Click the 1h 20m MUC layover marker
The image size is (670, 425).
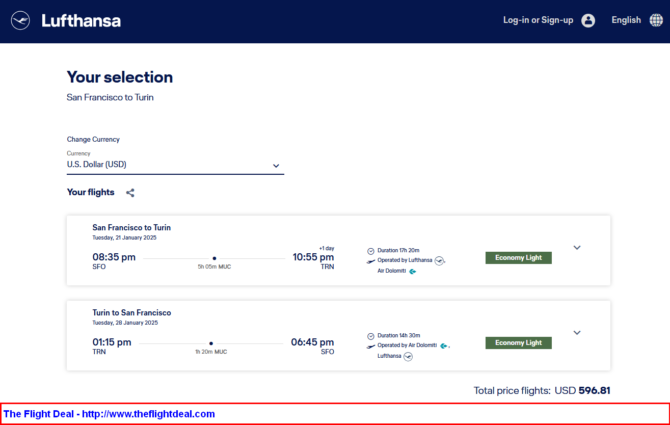[x=211, y=343]
